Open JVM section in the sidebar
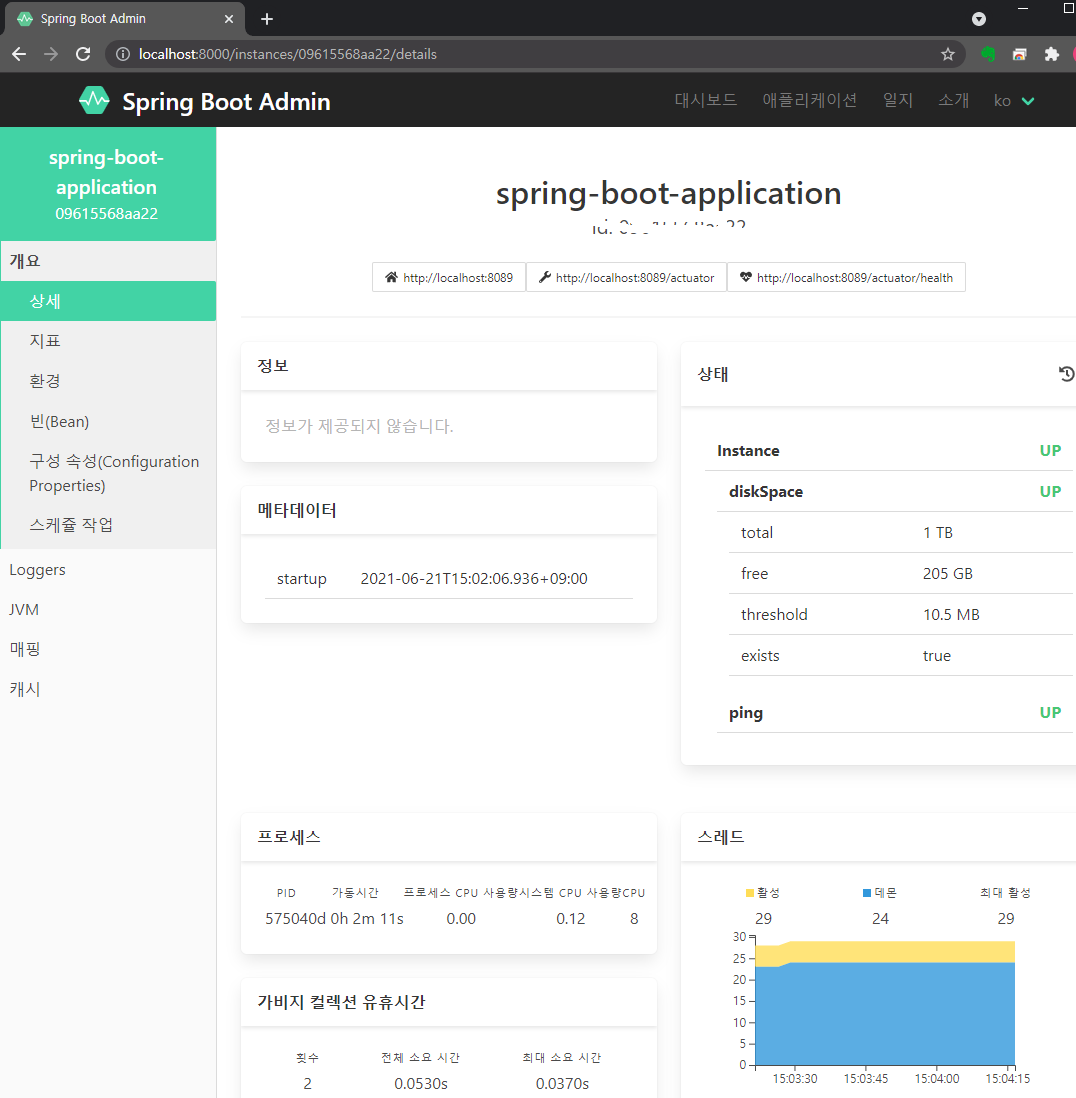This screenshot has width=1076, height=1098. tap(109, 610)
